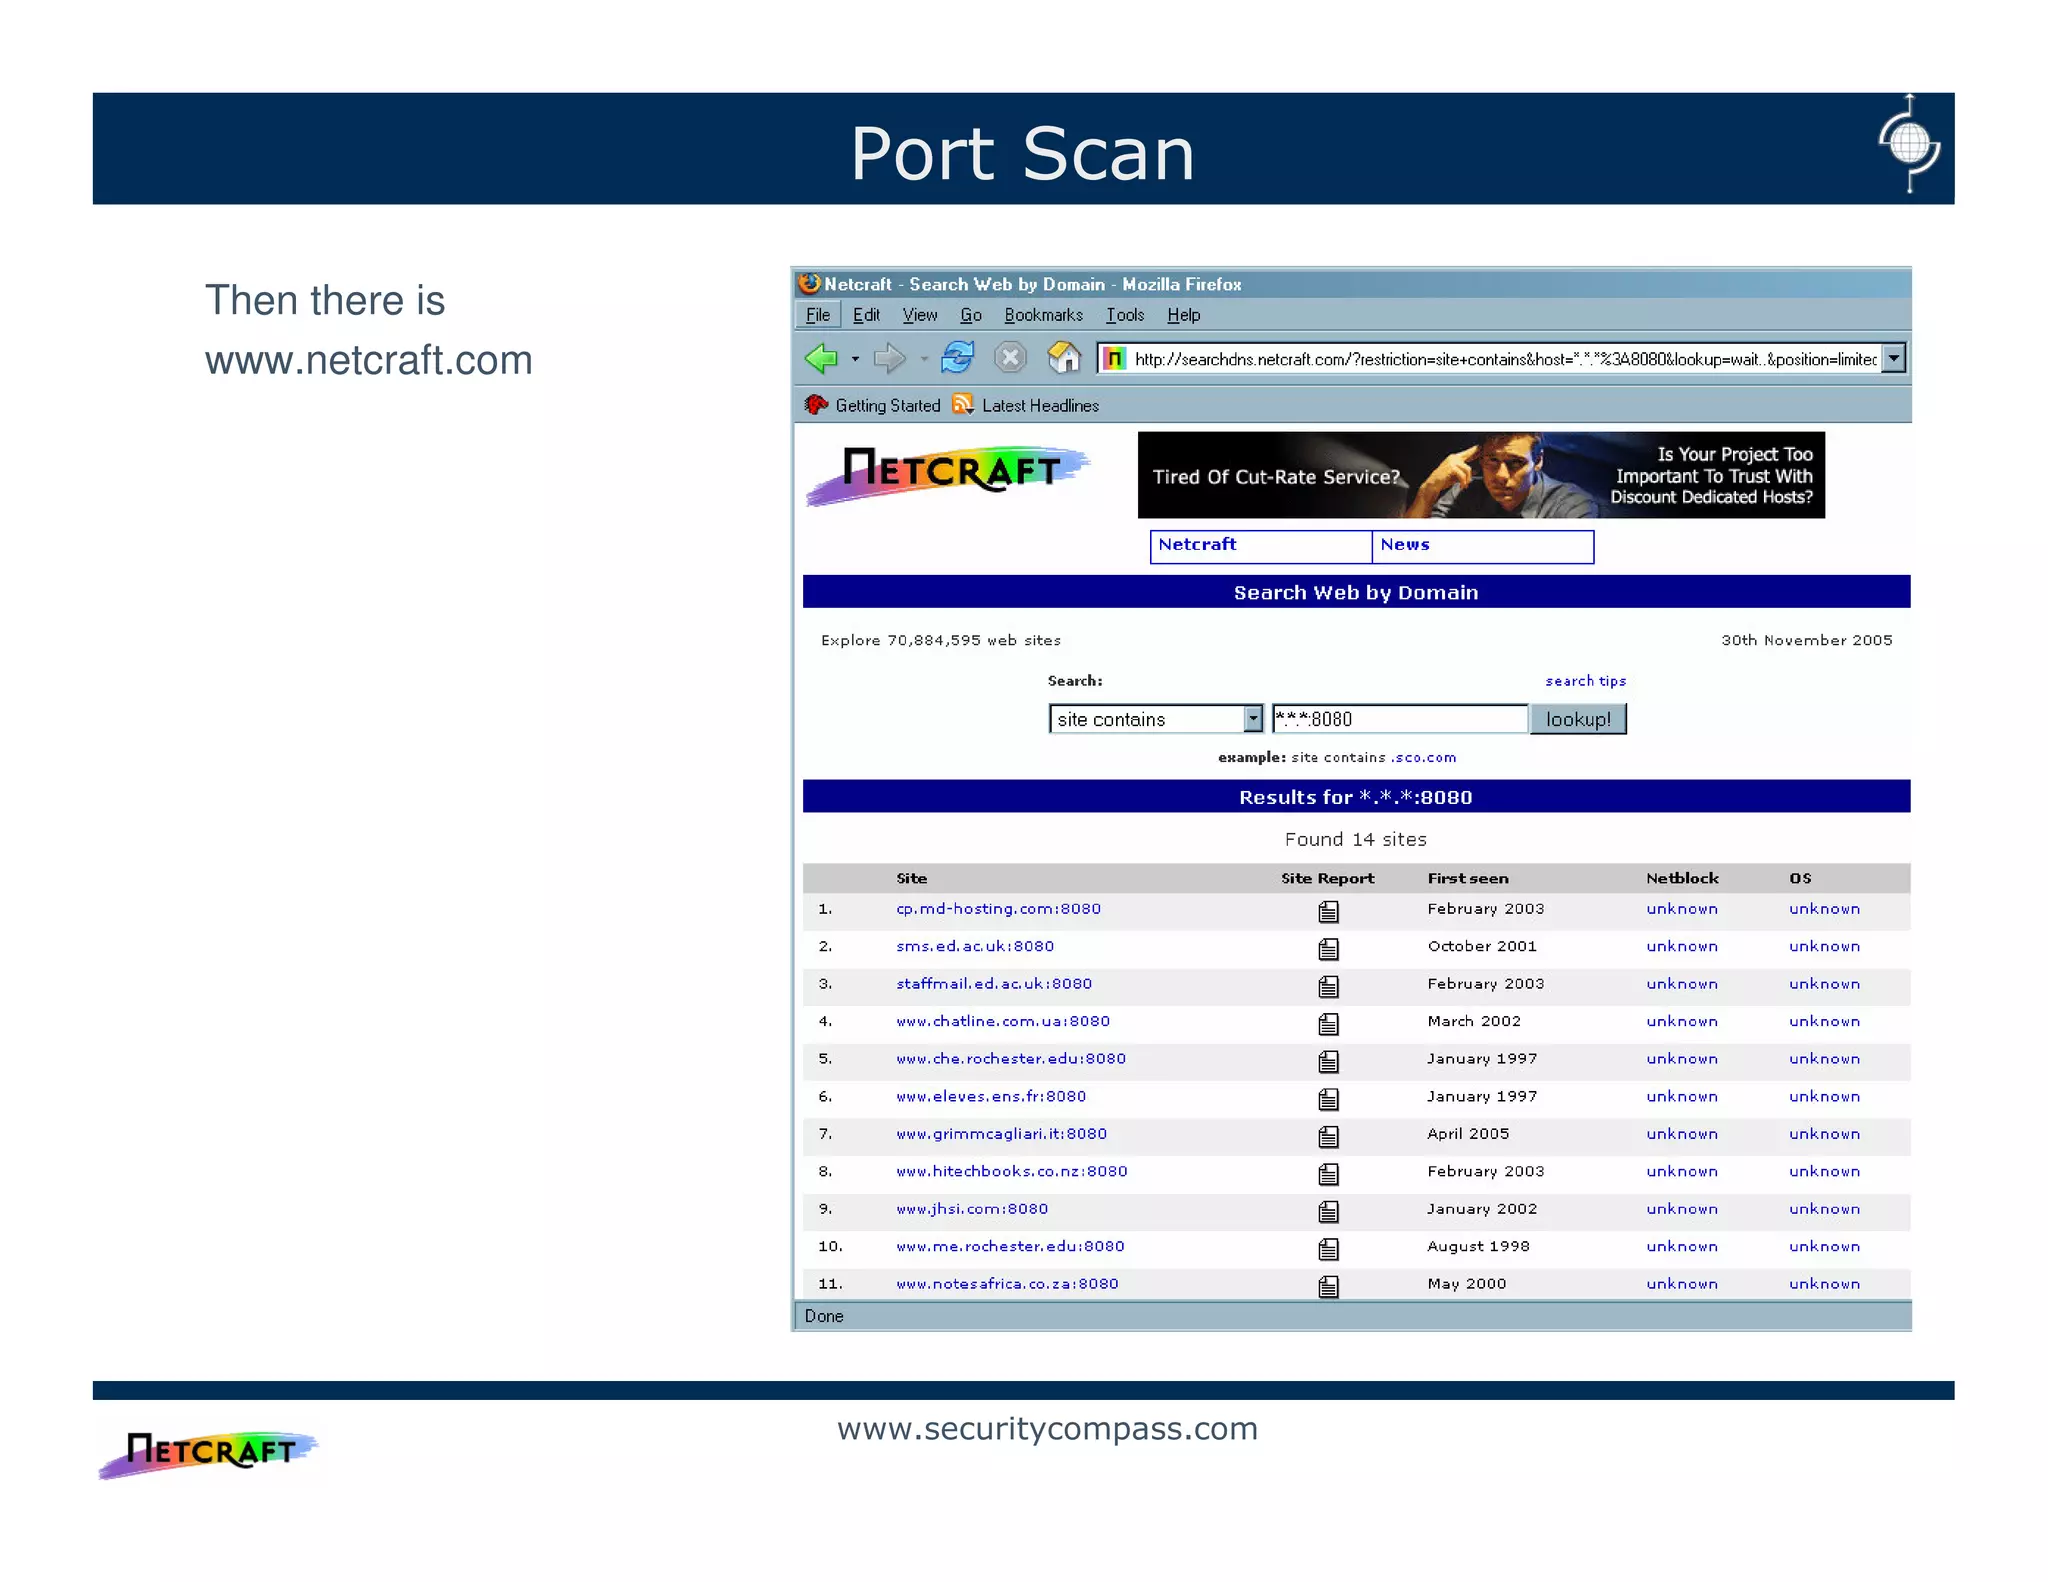Open site report icon for www.eleves.ens.fr:8080
The width and height of the screenshot is (2048, 1582).
click(1328, 1099)
